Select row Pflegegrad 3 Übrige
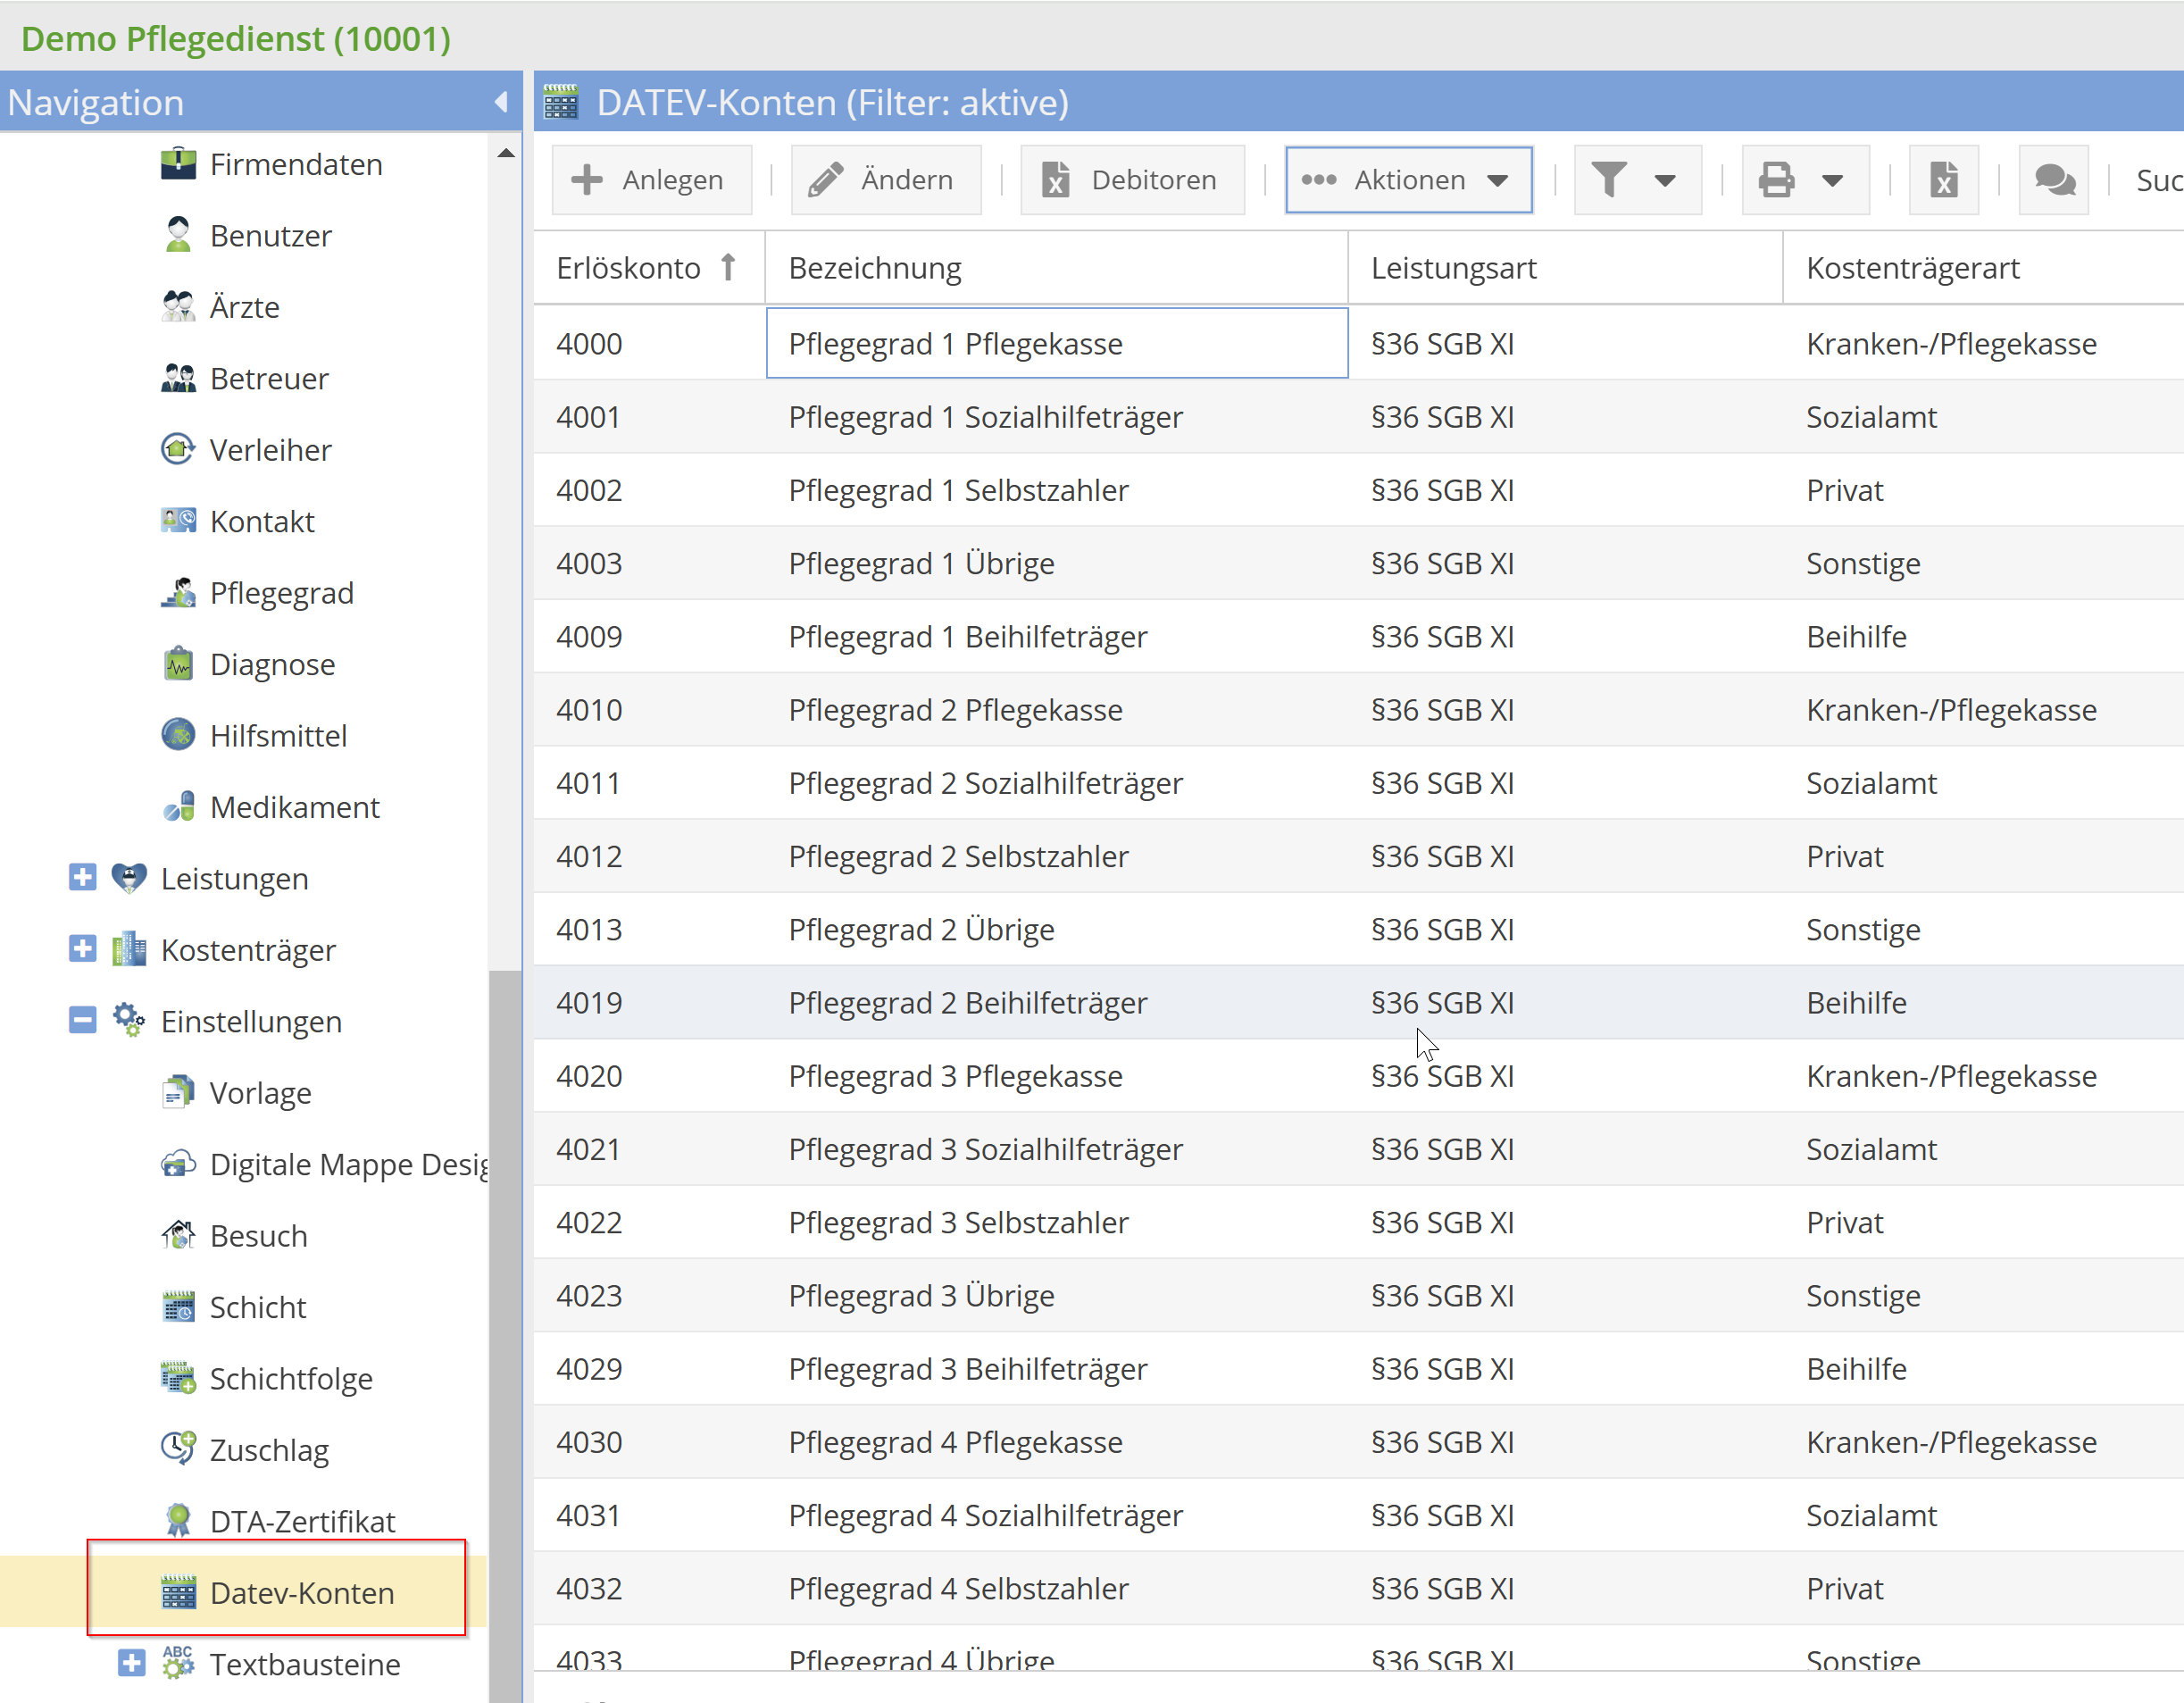The width and height of the screenshot is (2184, 1703). pyautogui.click(x=1359, y=1295)
